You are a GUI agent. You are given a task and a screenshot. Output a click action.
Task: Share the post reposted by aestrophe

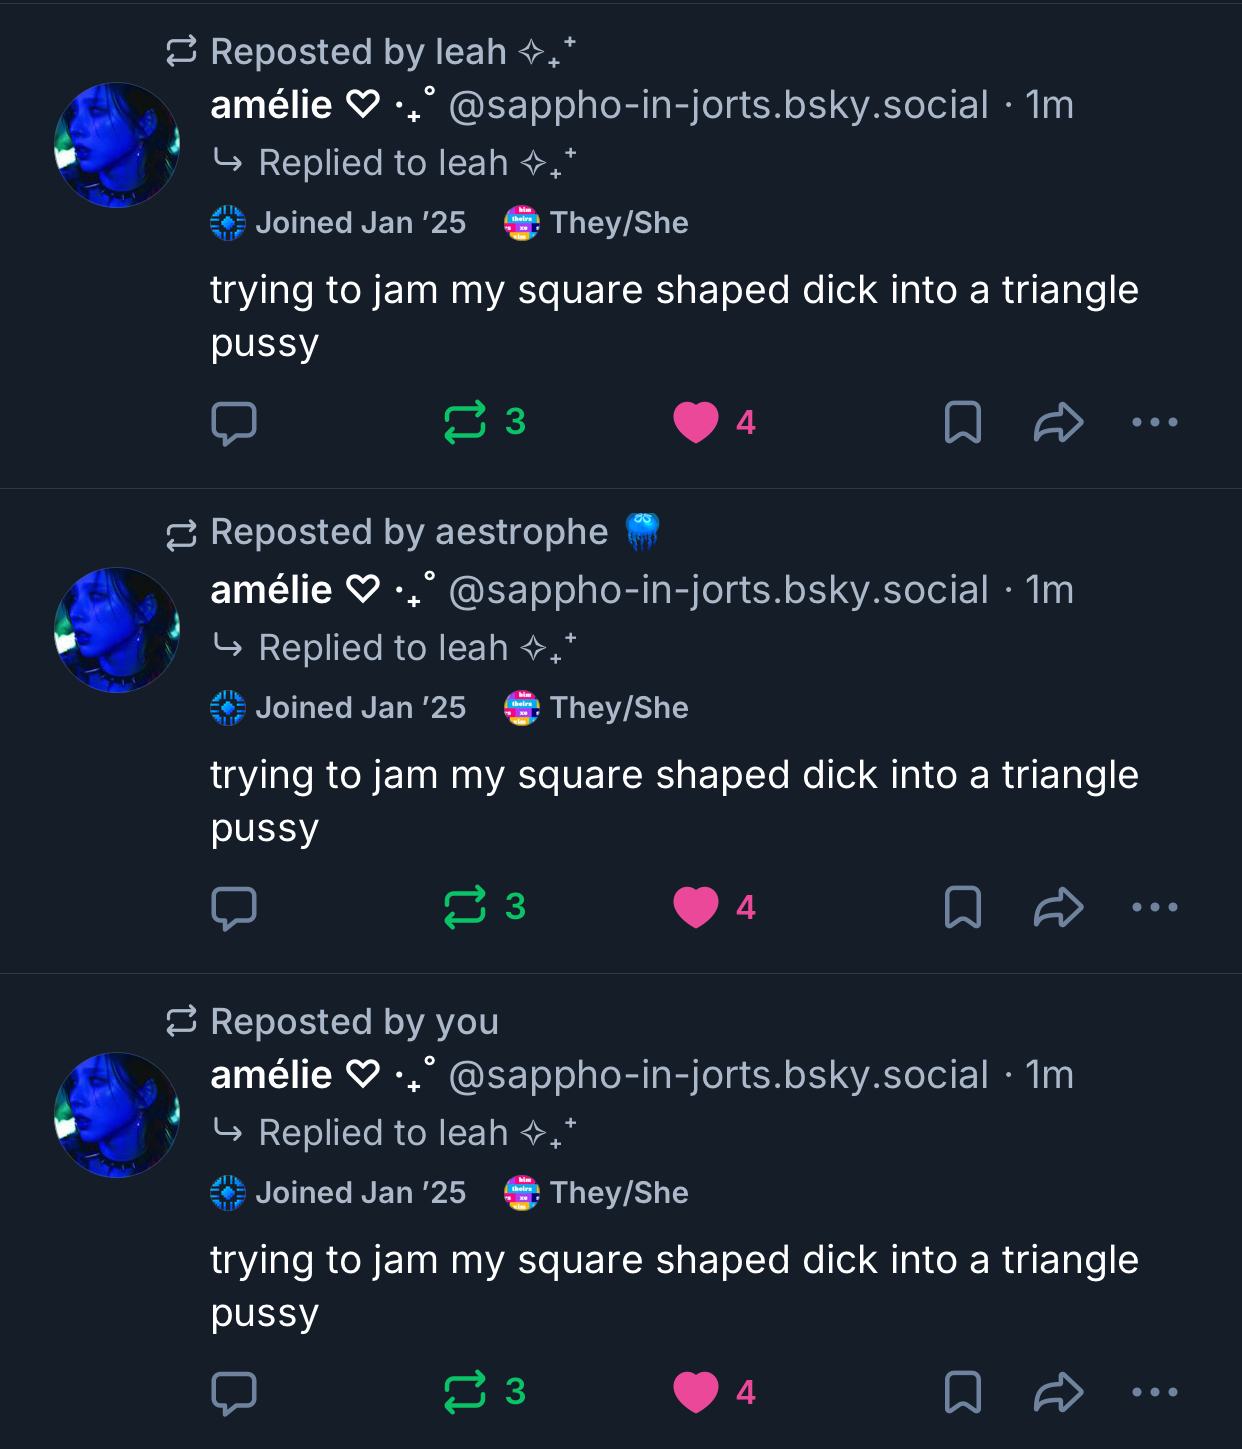(x=1058, y=908)
